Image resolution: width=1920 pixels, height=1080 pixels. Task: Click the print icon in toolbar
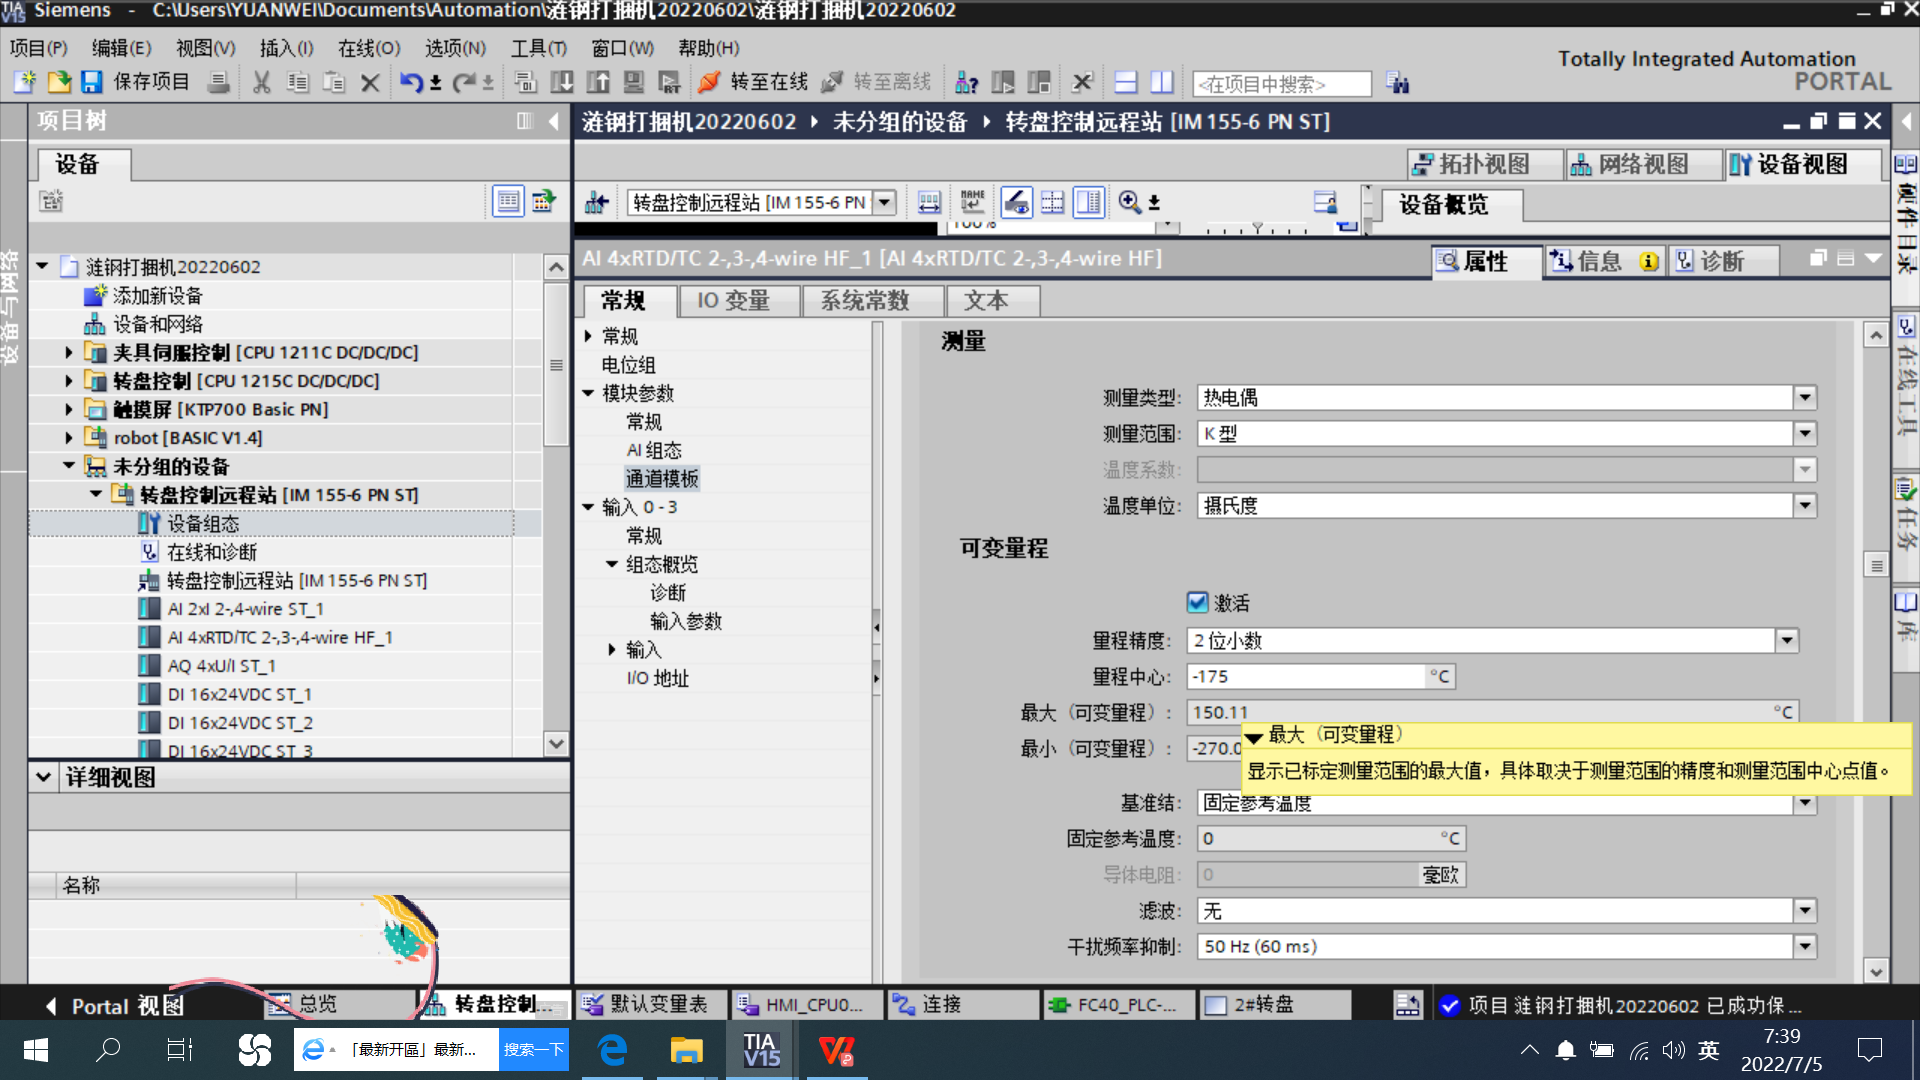pos(218,82)
